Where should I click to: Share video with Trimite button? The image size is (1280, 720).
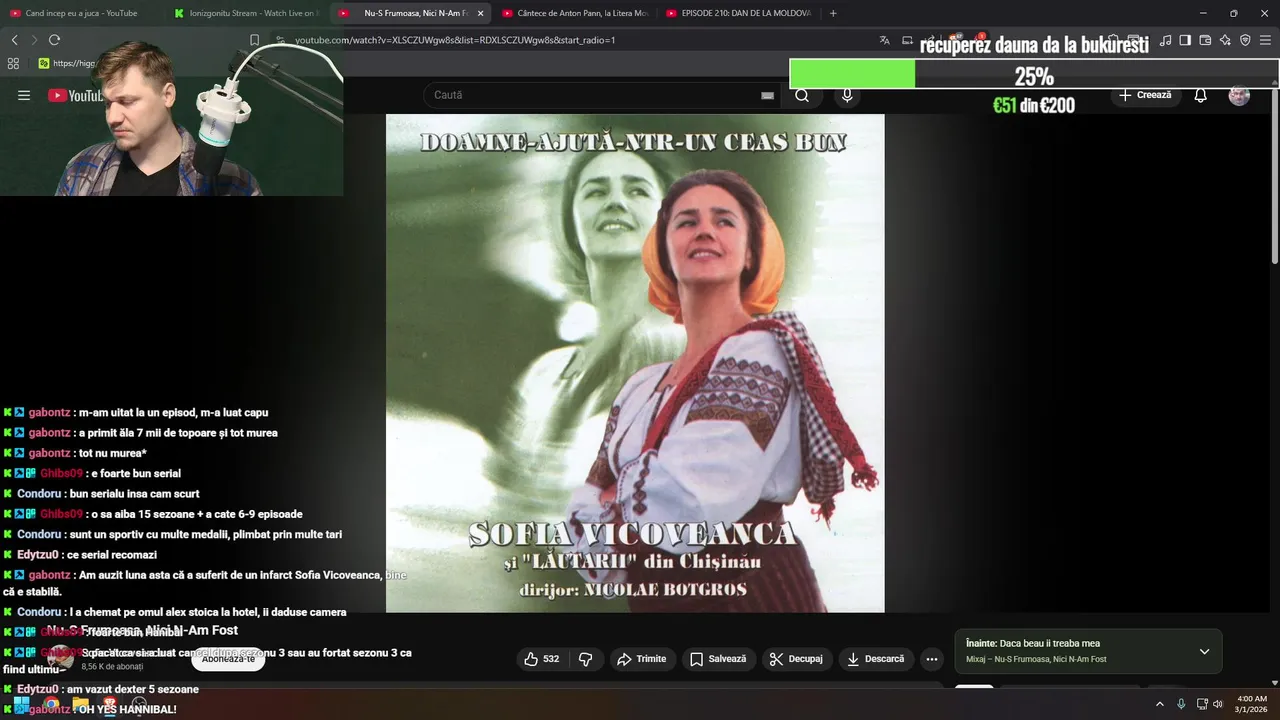click(641, 659)
